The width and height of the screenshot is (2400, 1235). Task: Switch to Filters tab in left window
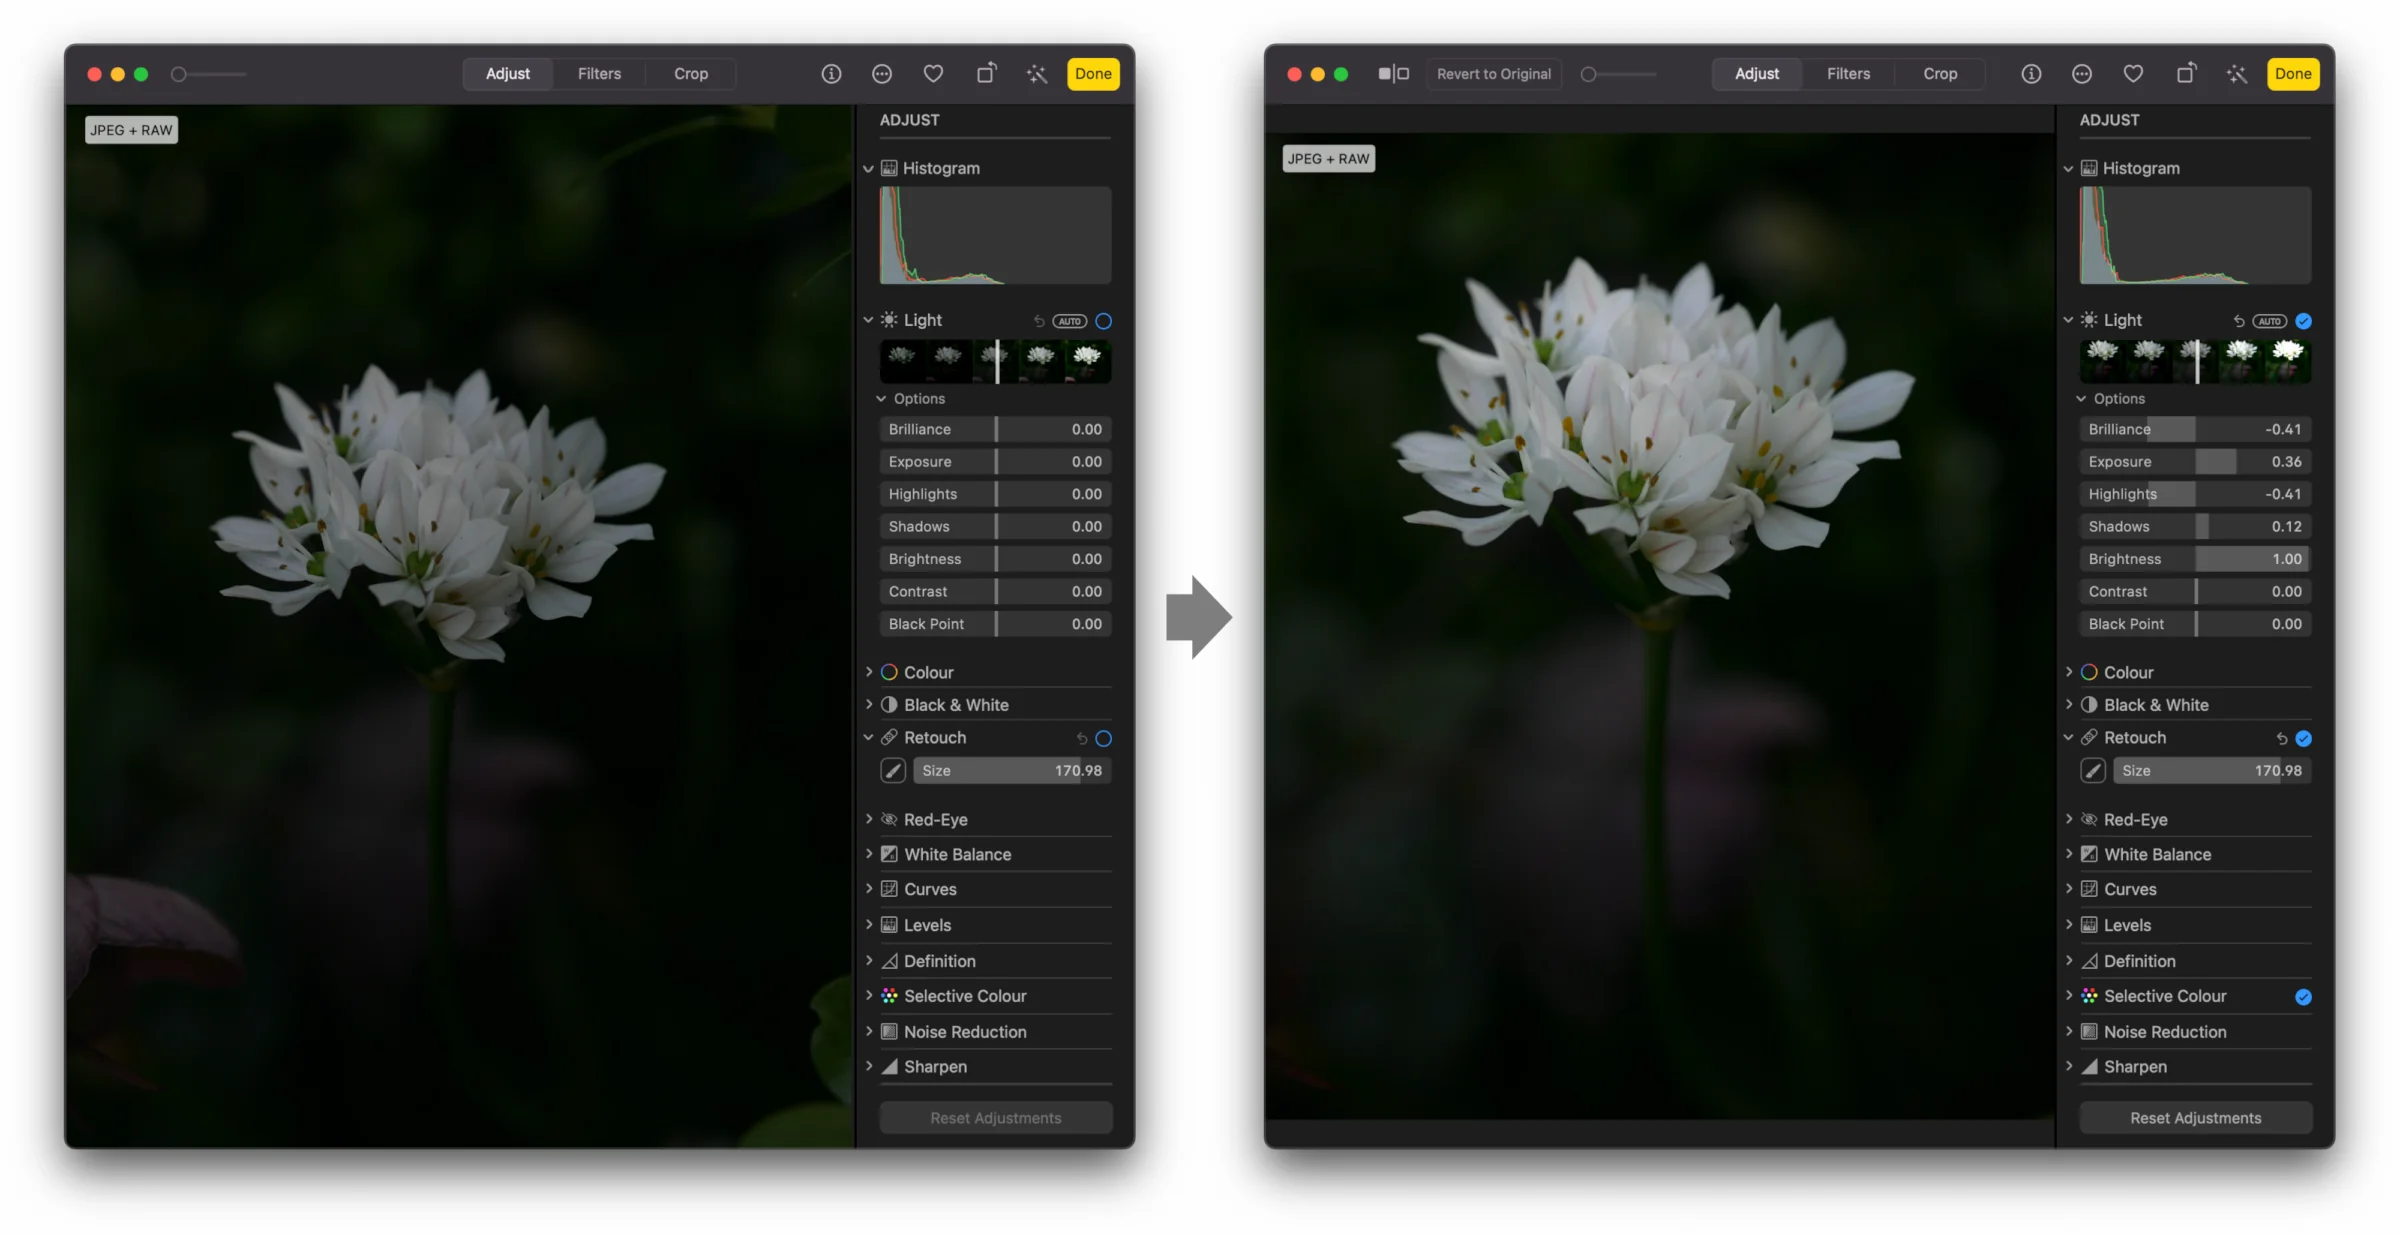tap(599, 74)
